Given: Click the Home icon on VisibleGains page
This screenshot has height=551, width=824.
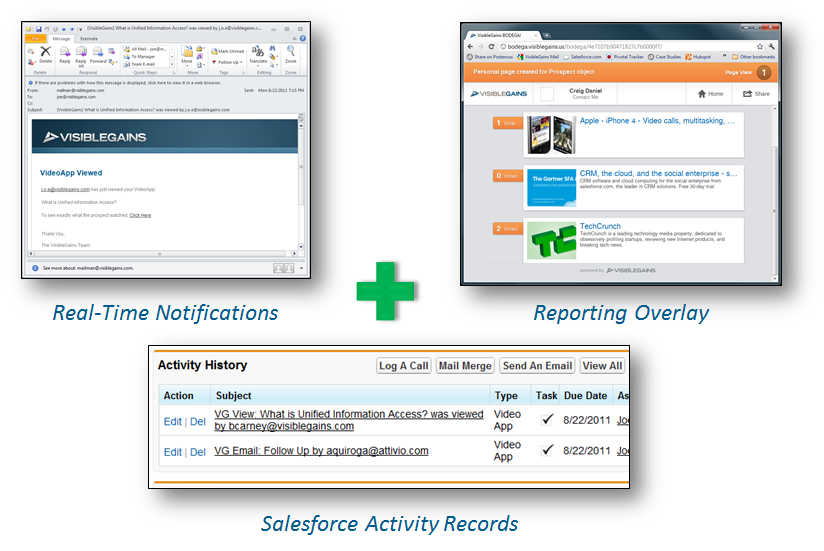Looking at the screenshot, I should (702, 94).
